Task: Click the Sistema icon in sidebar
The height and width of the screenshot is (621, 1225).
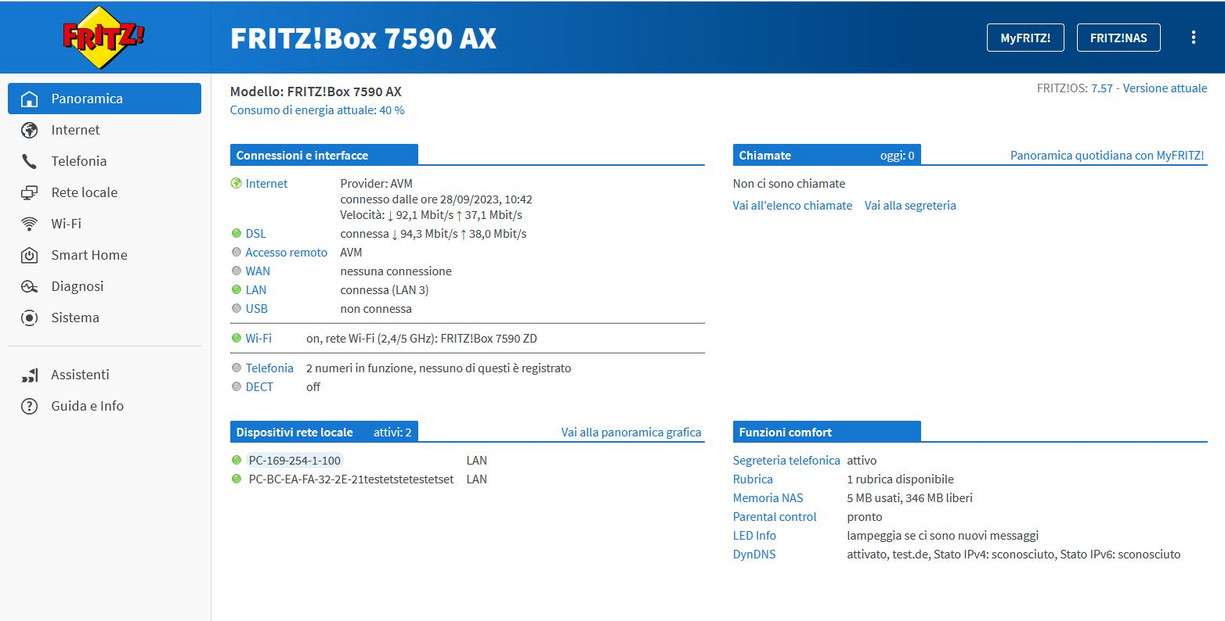Action: [x=30, y=318]
